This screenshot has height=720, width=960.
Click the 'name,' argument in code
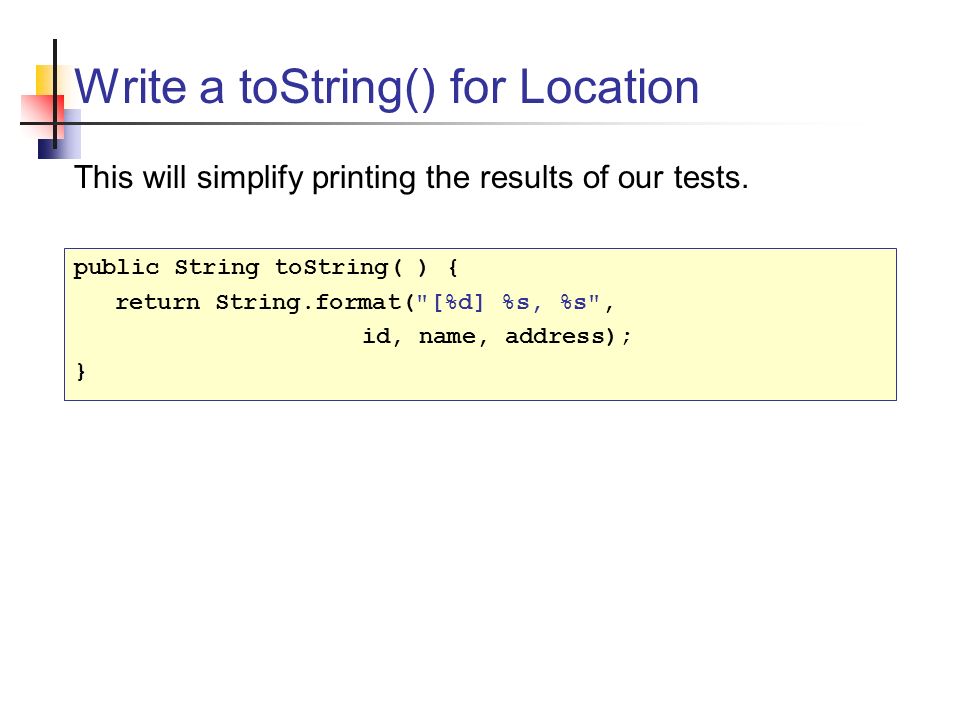coord(453,337)
